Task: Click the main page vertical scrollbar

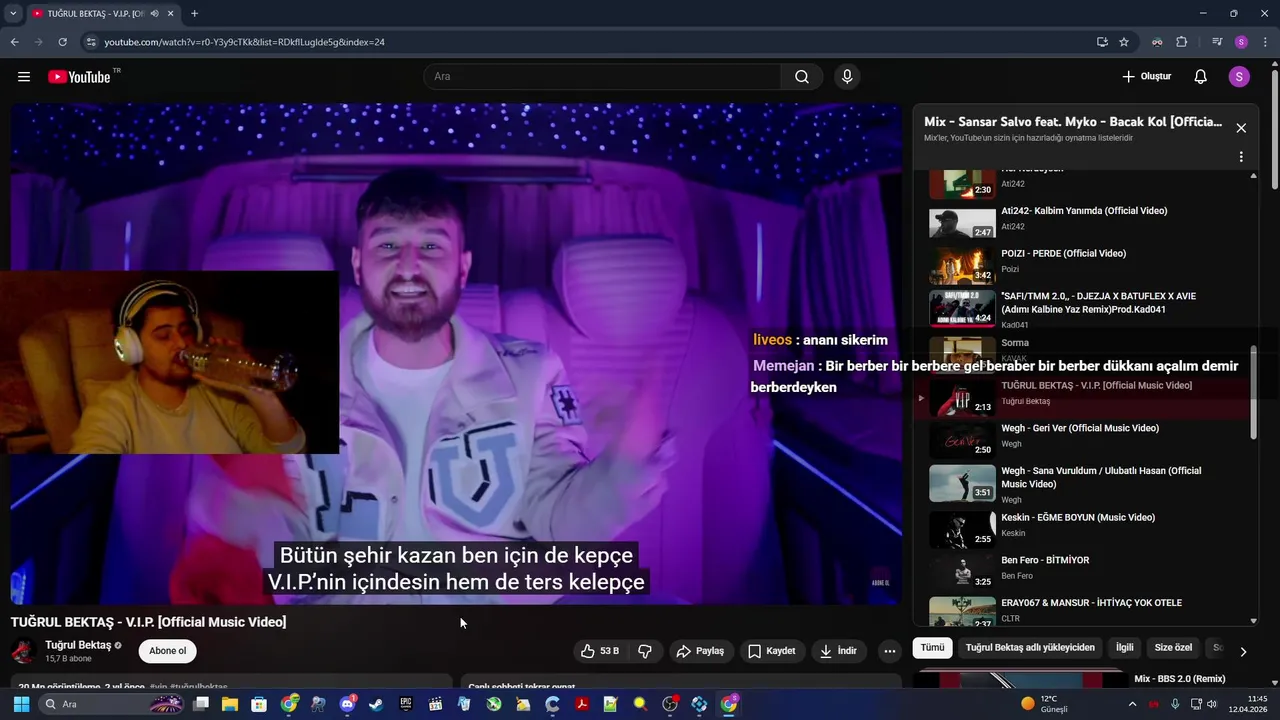Action: [1275, 128]
